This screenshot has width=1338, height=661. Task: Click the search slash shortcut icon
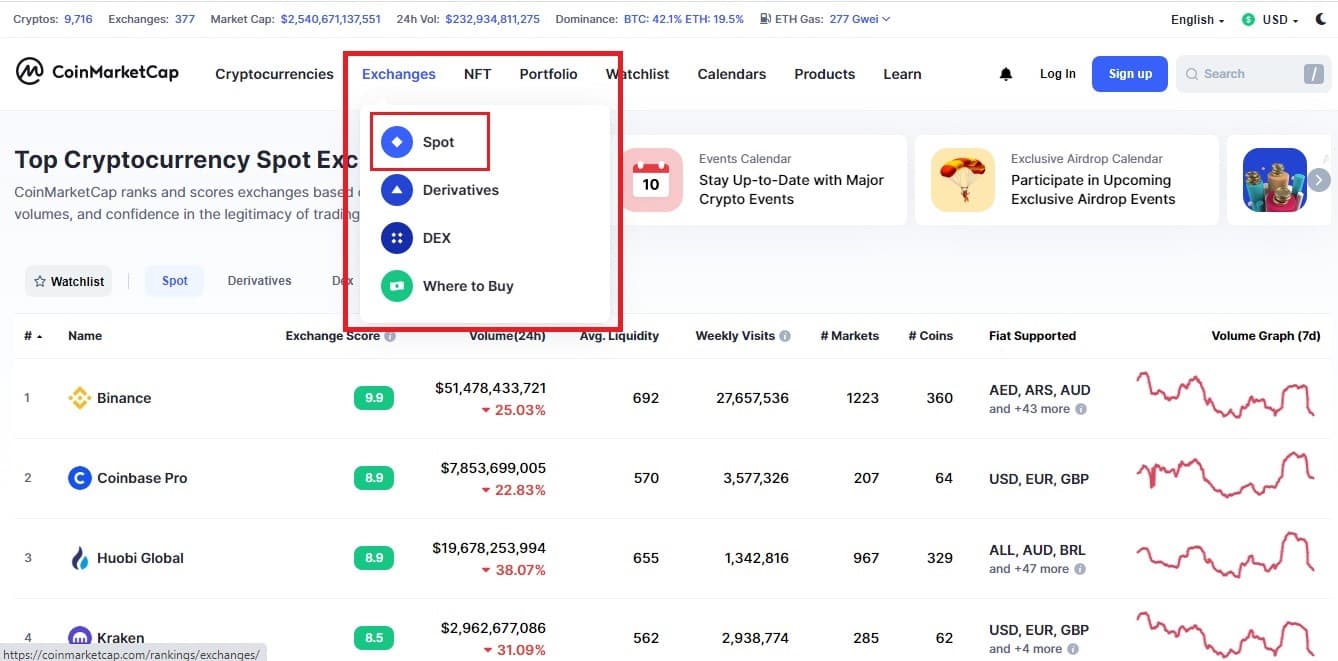(1313, 74)
